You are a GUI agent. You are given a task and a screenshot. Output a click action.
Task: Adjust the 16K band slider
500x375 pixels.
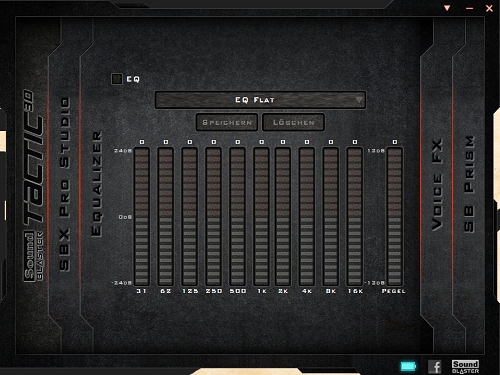click(x=355, y=217)
